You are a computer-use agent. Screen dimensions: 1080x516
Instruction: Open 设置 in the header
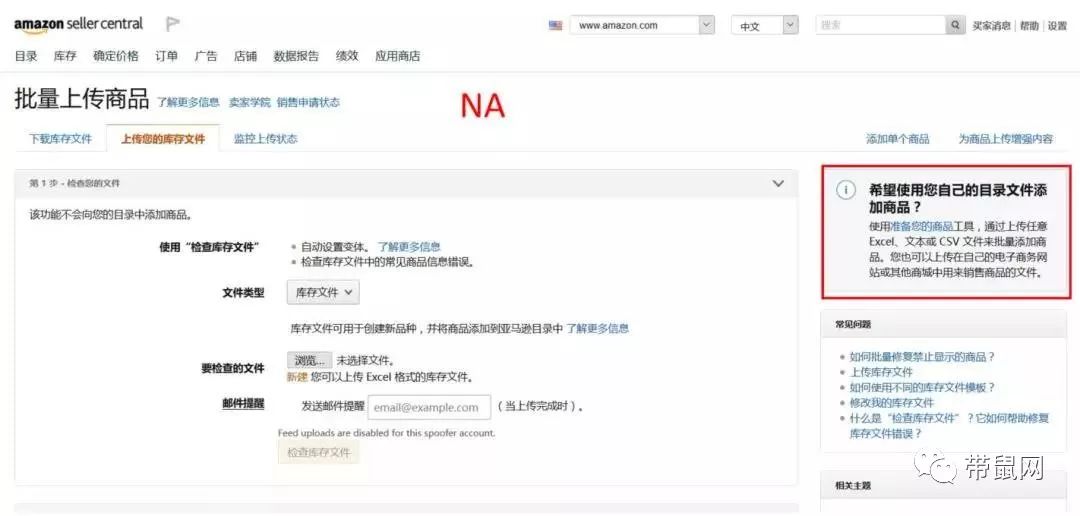[1057, 25]
